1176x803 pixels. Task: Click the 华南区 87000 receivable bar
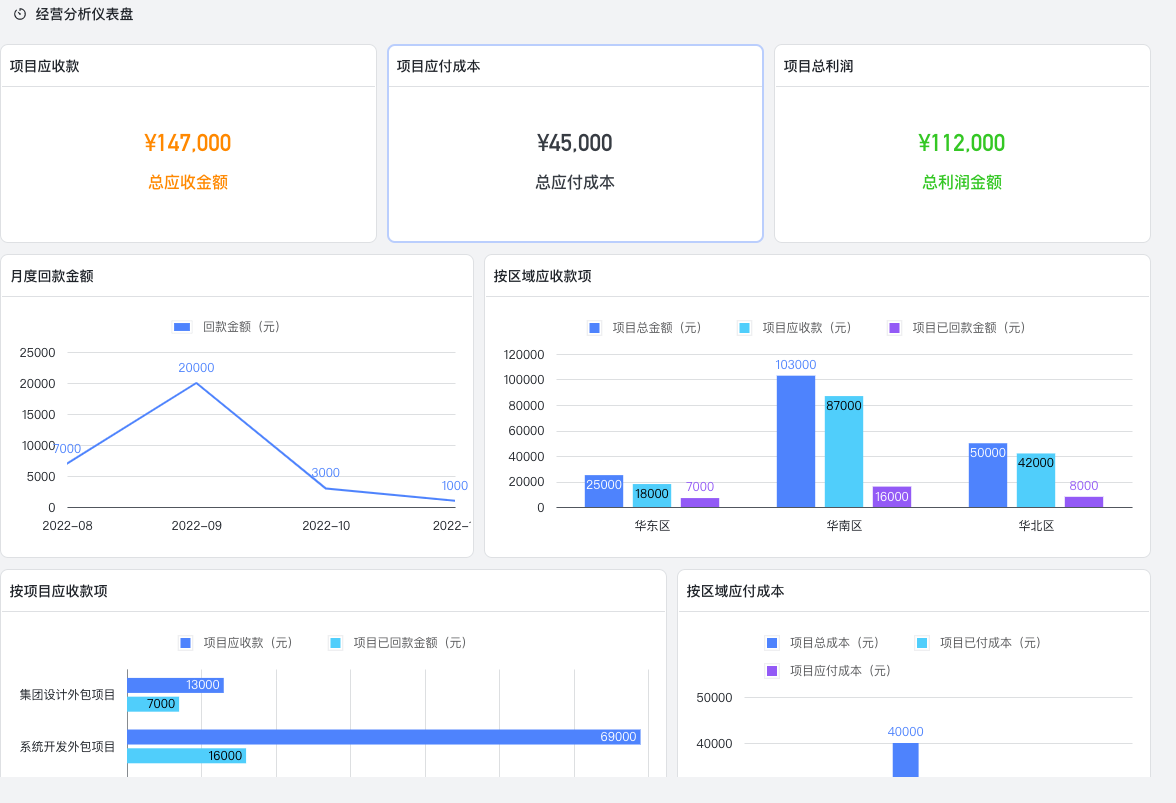(x=844, y=452)
